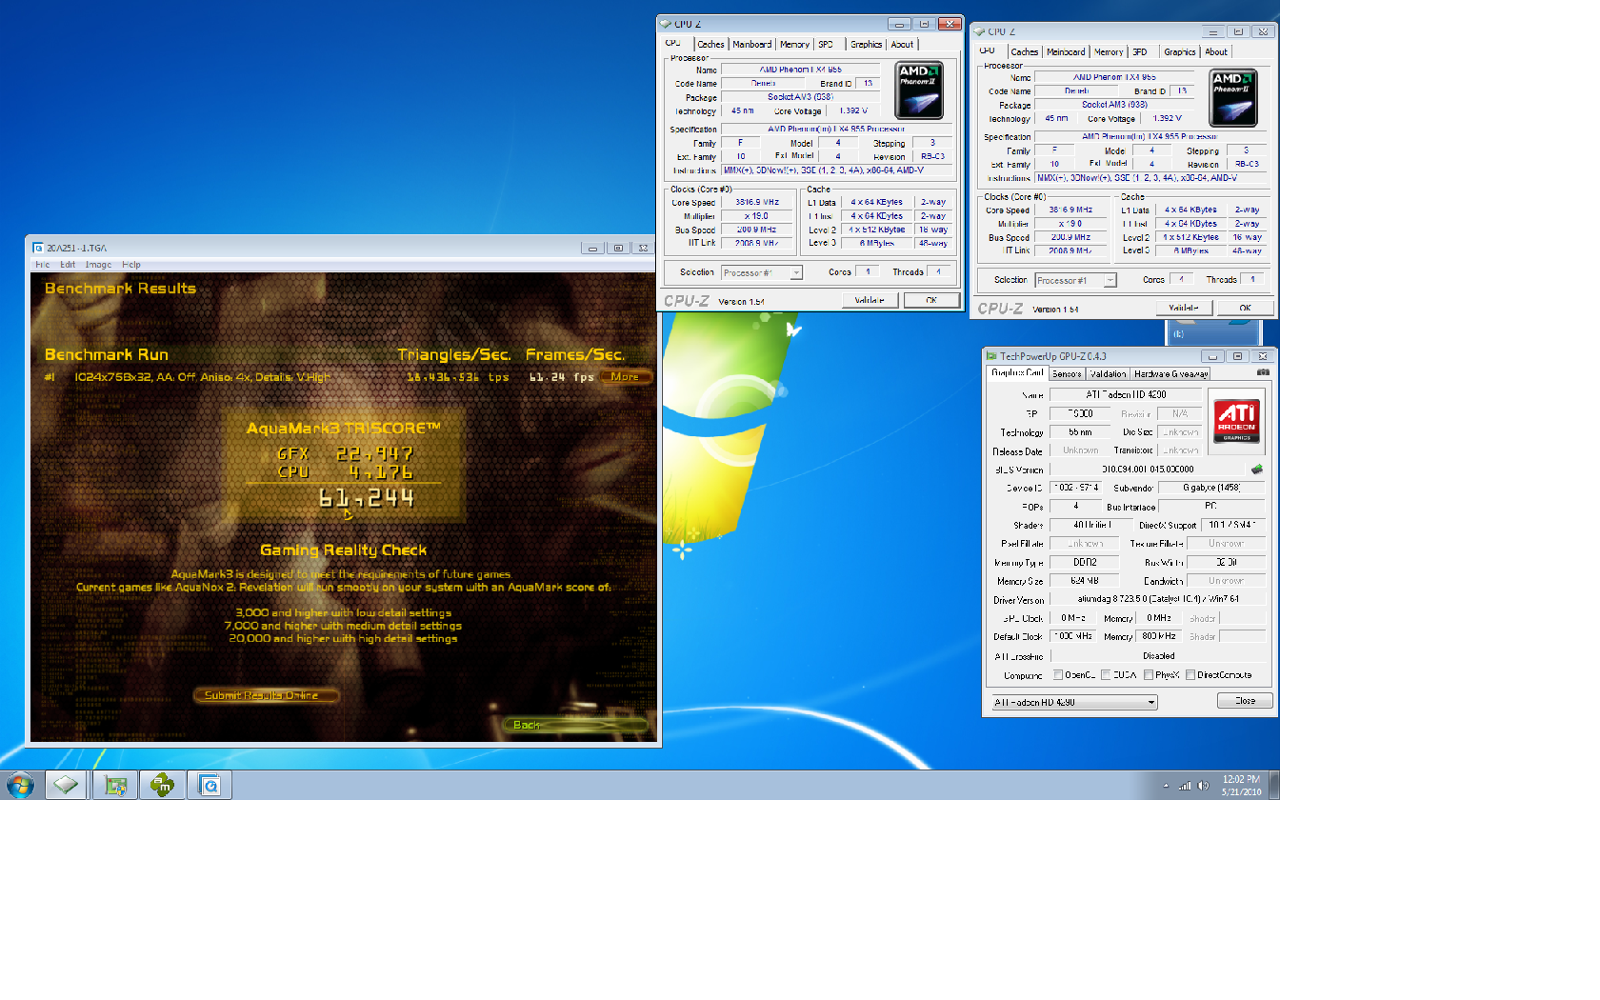
Task: Click the Core Voltage 1.392 V value in inactive CPU-Z
Action: click(1166, 118)
